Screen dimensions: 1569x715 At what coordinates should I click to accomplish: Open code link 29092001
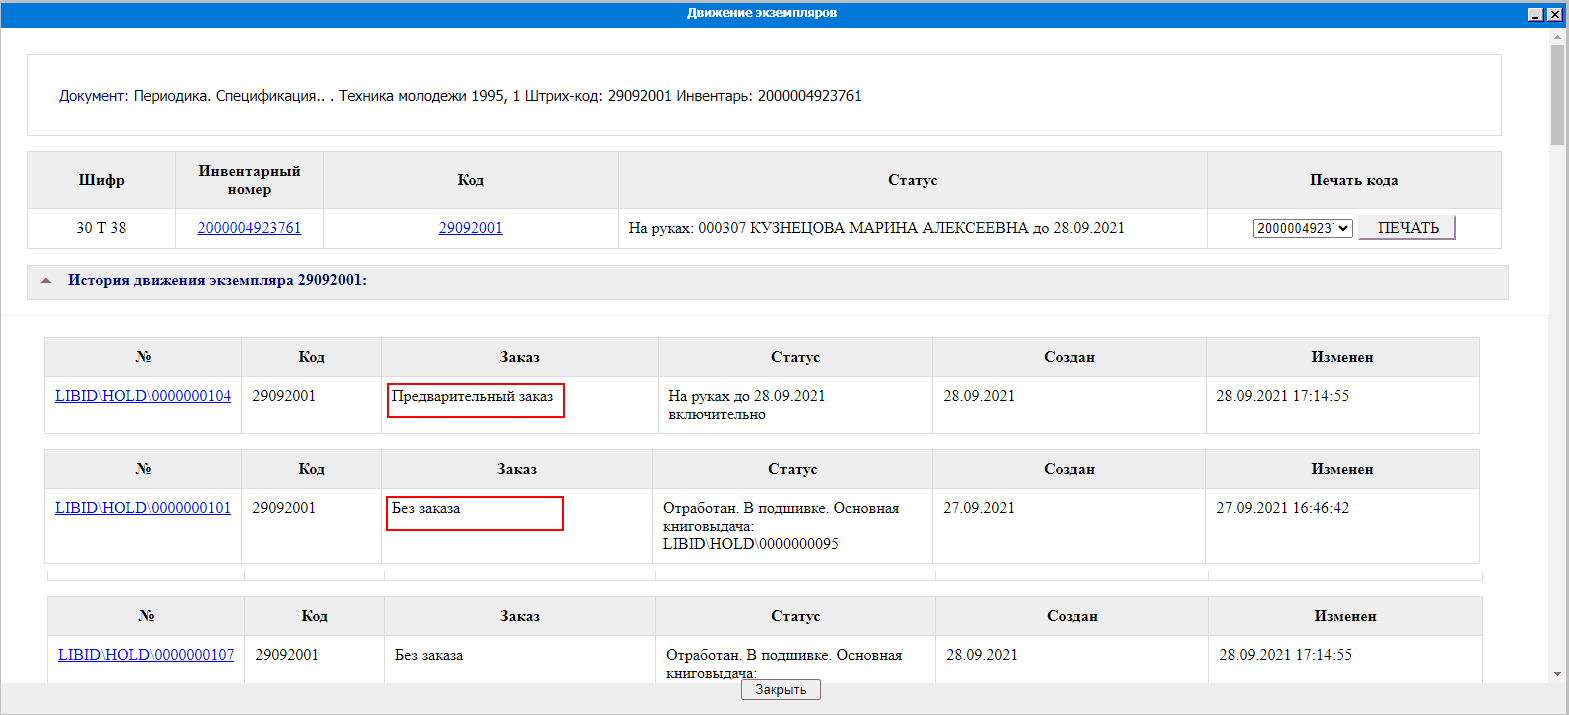click(x=470, y=228)
